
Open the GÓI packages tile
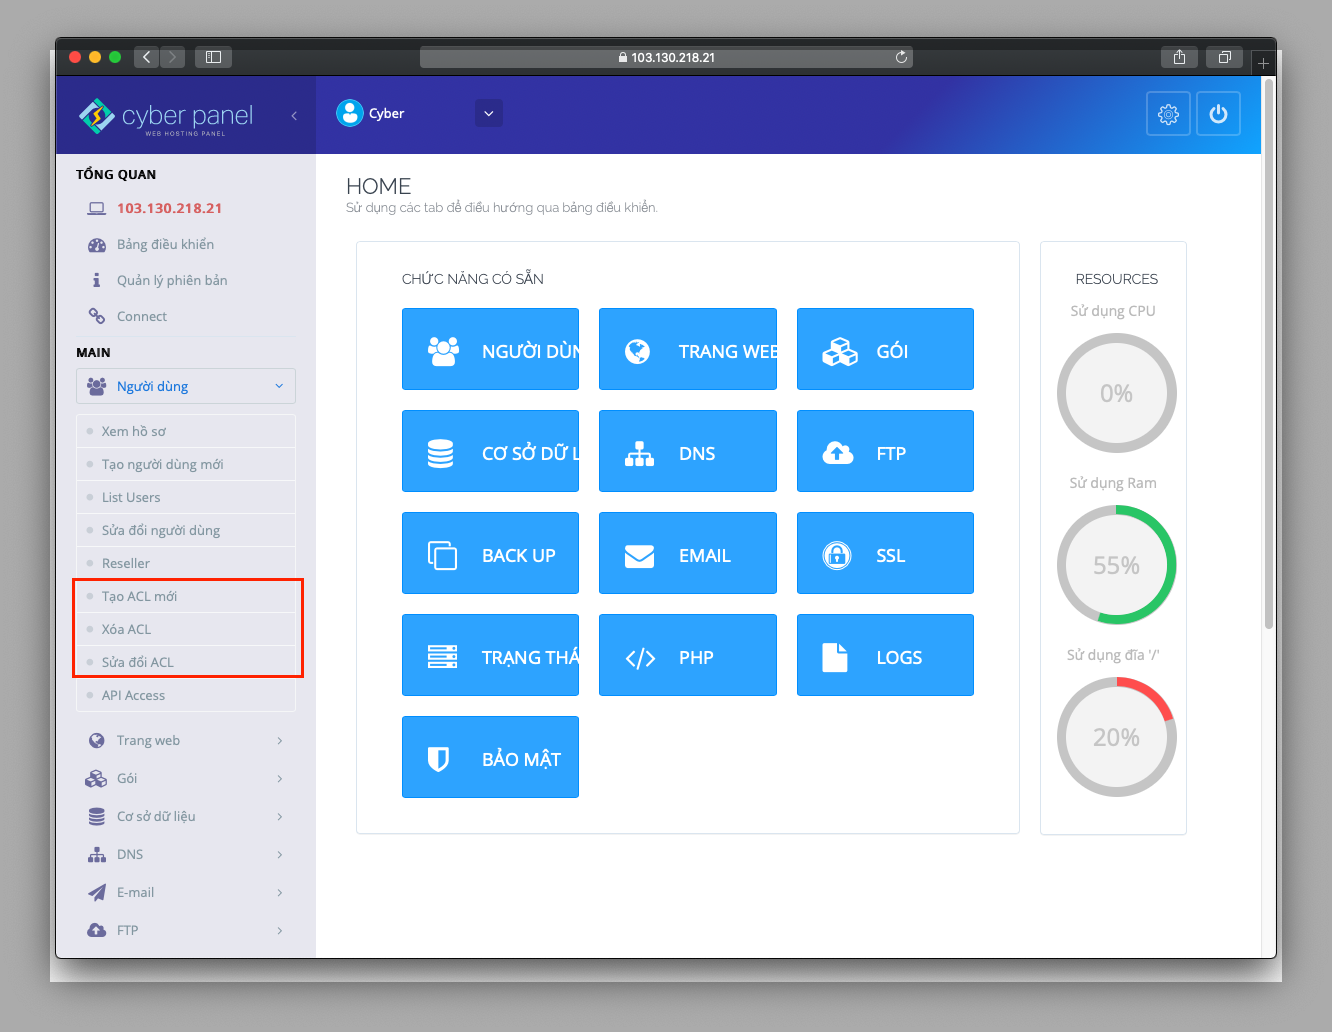(x=885, y=349)
